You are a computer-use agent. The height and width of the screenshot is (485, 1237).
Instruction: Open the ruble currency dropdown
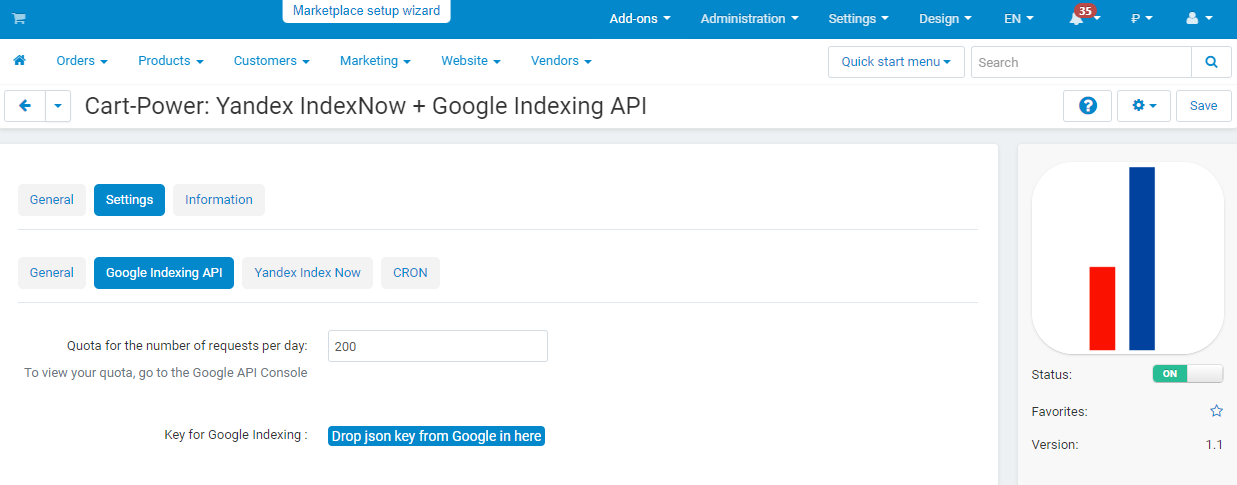tap(1142, 18)
